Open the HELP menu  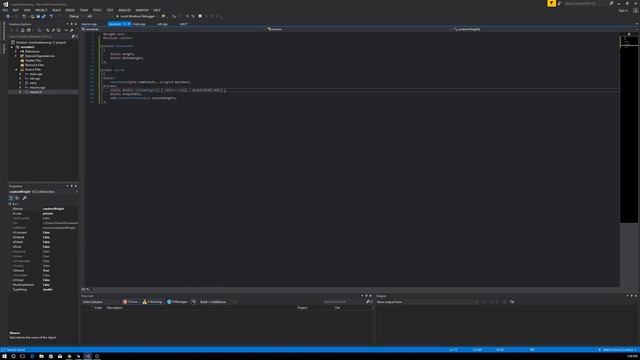(x=157, y=10)
